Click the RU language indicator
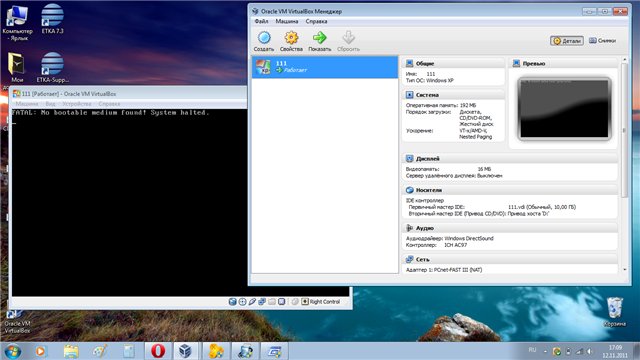Screen dimensions: 640x360 532,350
